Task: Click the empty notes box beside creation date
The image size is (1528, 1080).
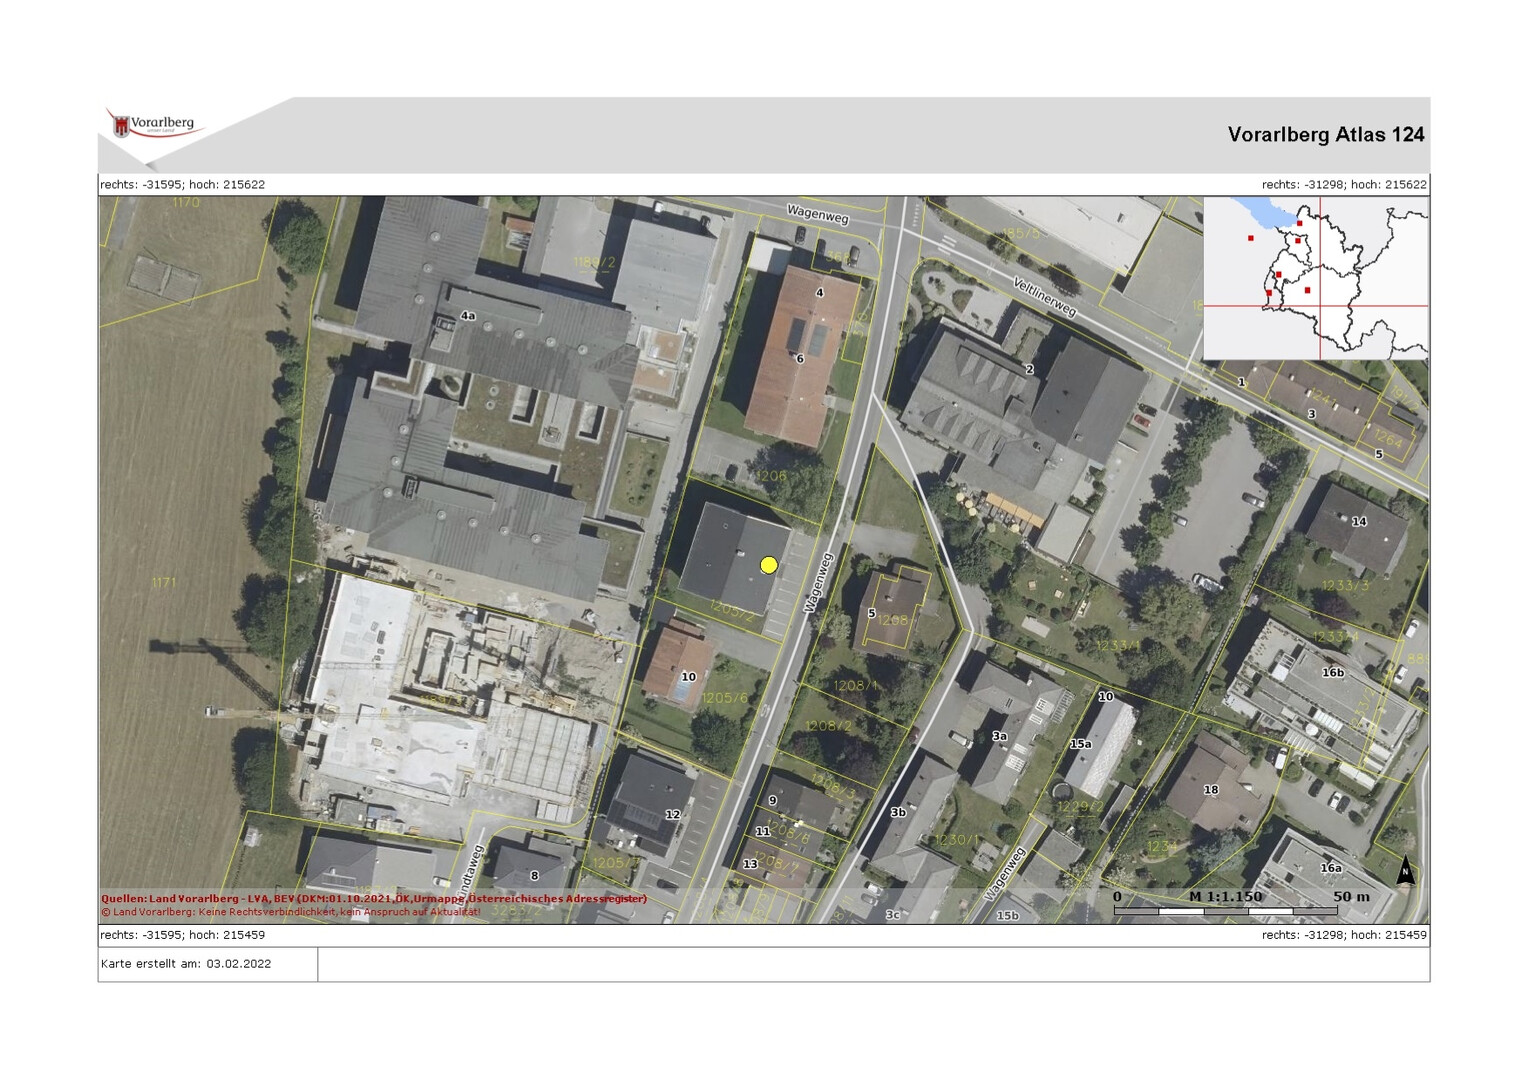Action: click(x=873, y=964)
